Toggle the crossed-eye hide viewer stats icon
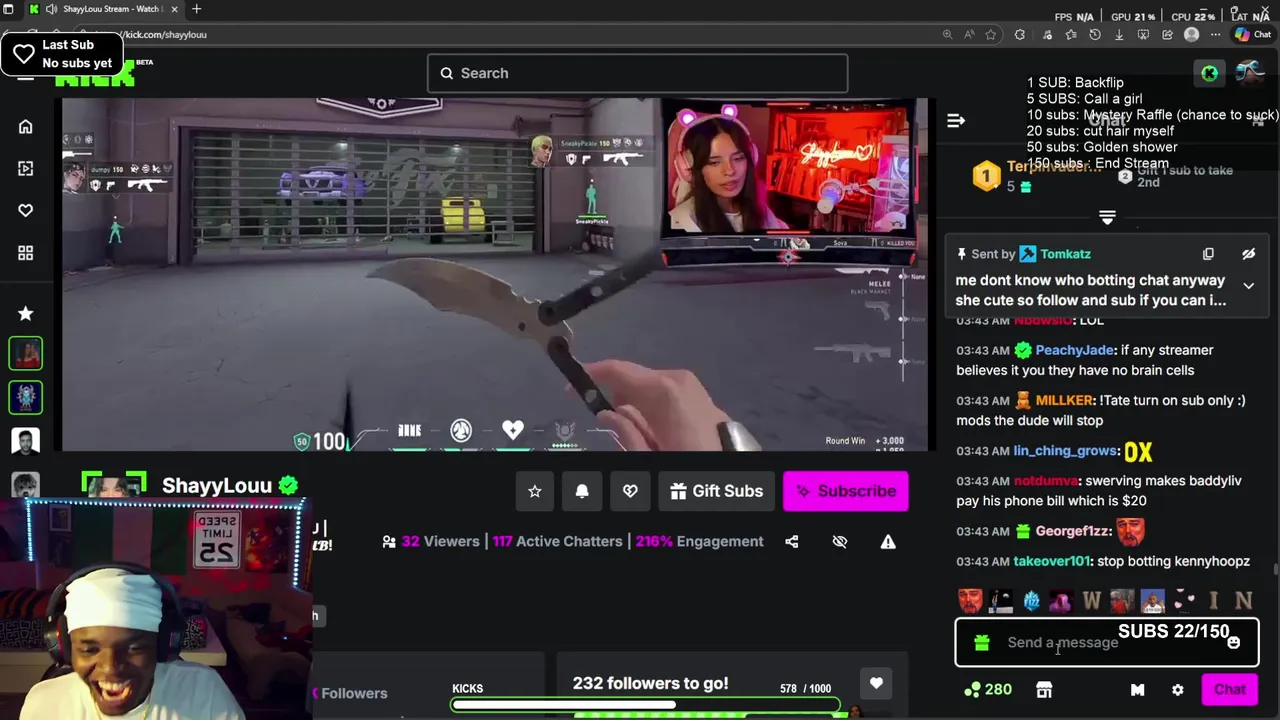 (840, 541)
